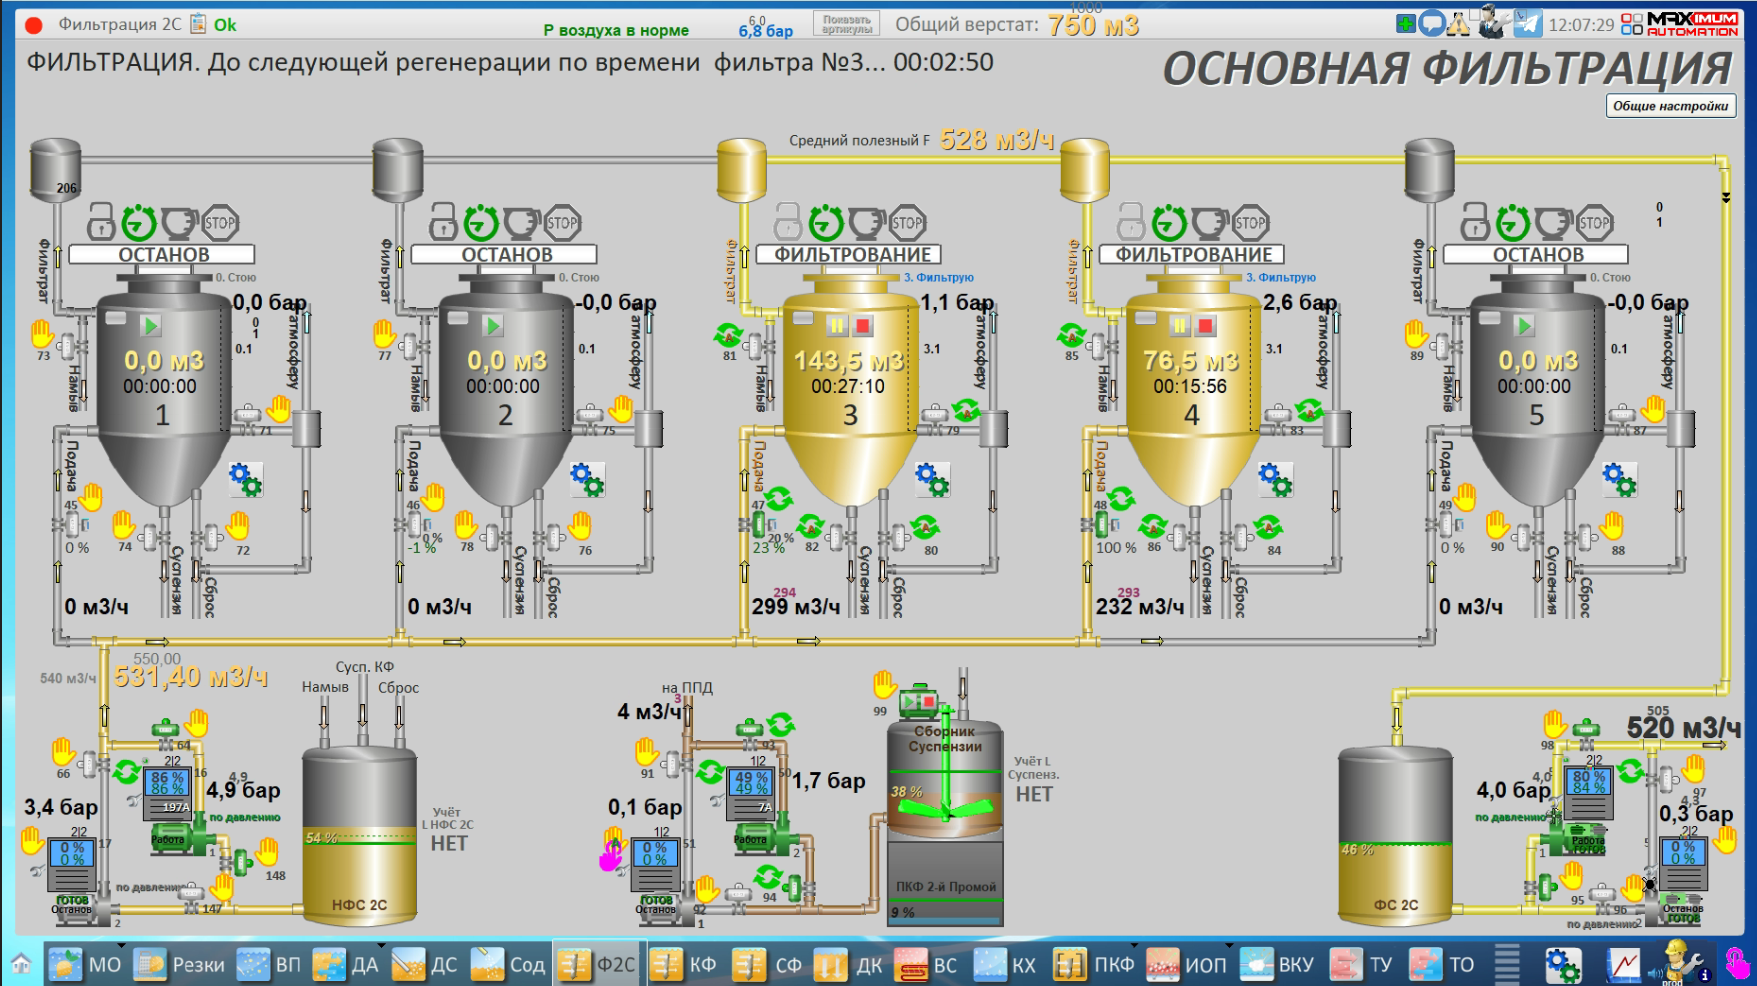This screenshot has width=1757, height=986.
Task: Expand the ДА dropdown arrow in navigation bar
Action: (x=381, y=946)
